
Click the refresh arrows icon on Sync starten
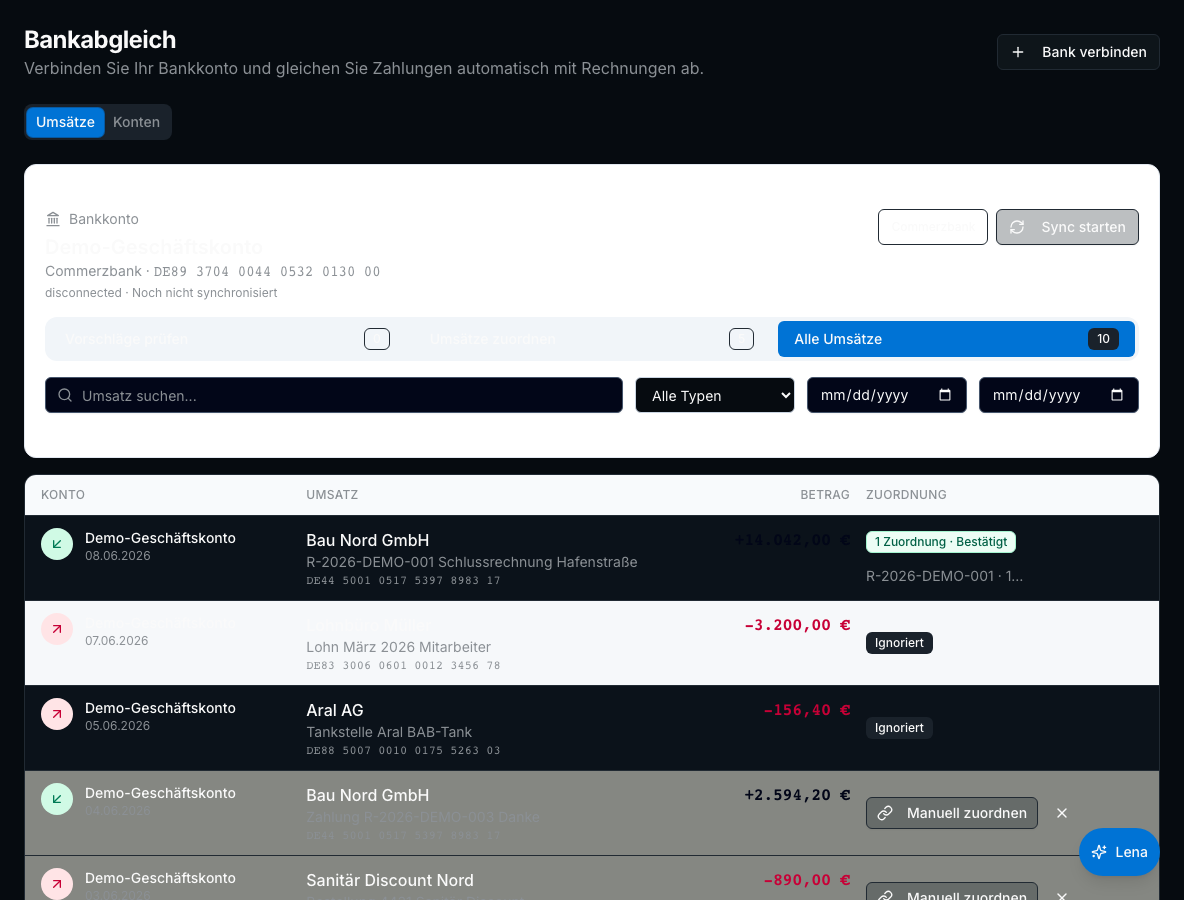[1017, 227]
